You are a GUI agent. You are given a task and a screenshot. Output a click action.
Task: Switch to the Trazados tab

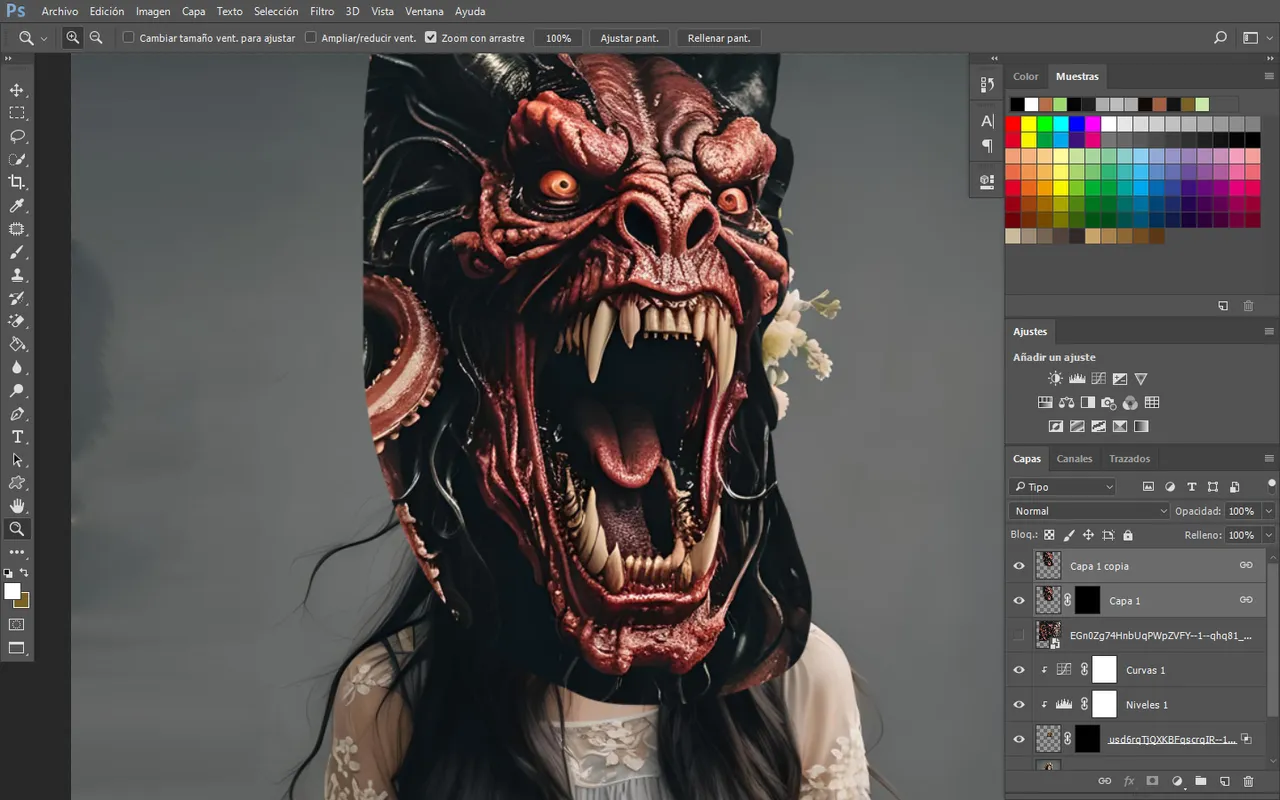click(1129, 459)
